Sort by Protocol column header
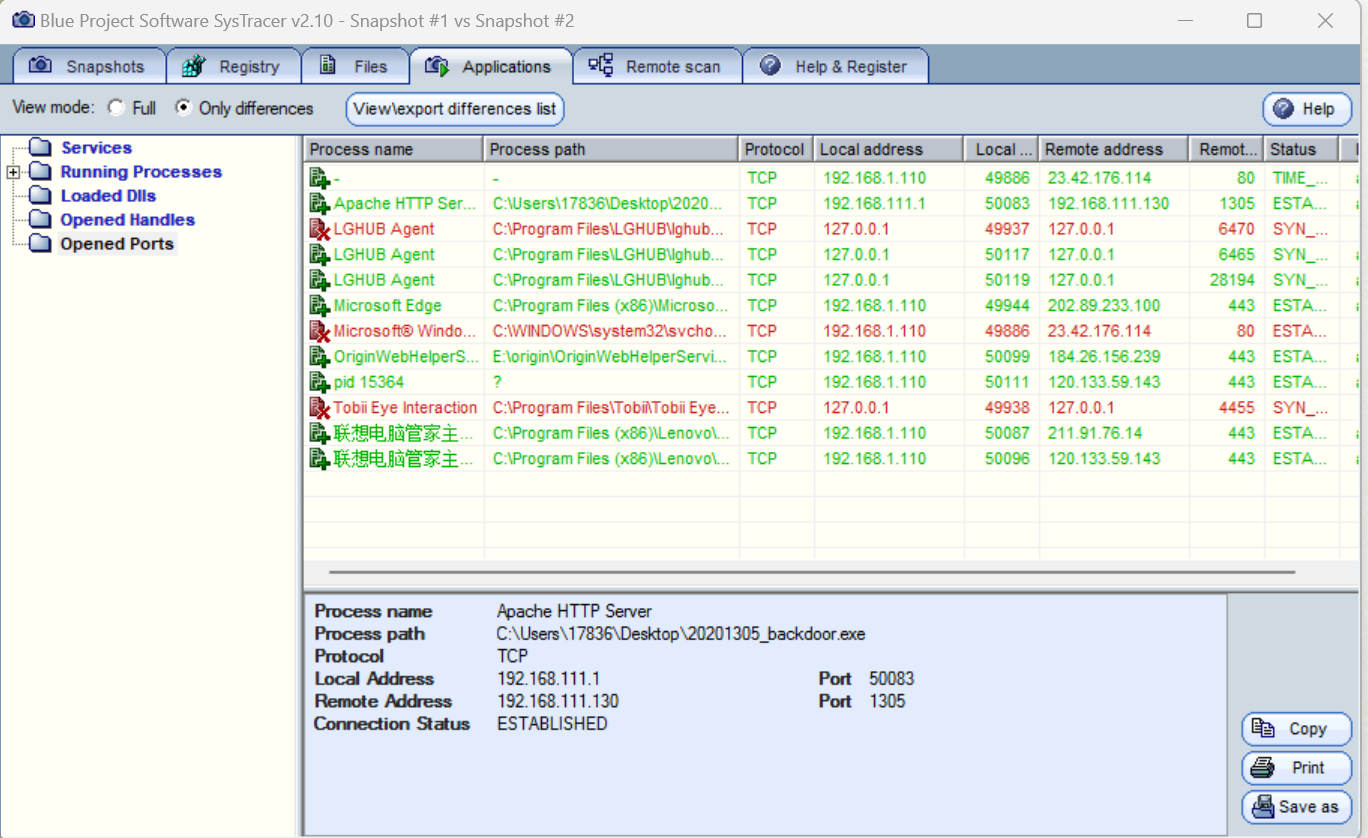The image size is (1368, 838). [776, 149]
